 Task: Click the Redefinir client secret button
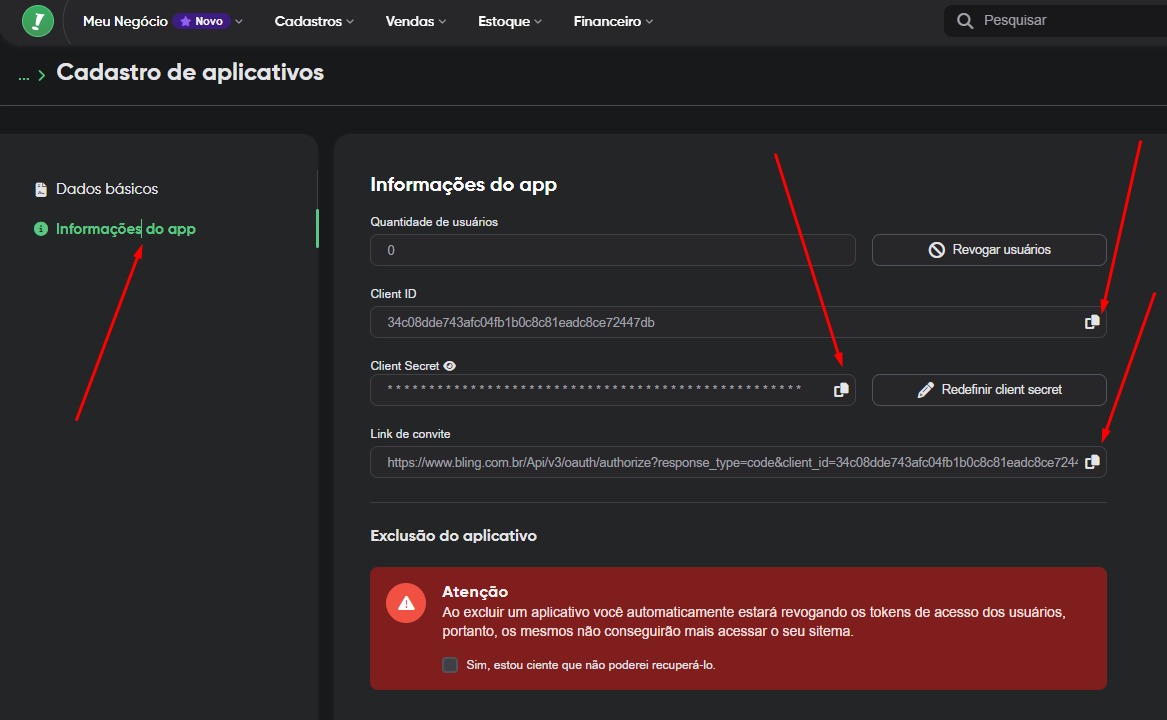click(x=989, y=390)
